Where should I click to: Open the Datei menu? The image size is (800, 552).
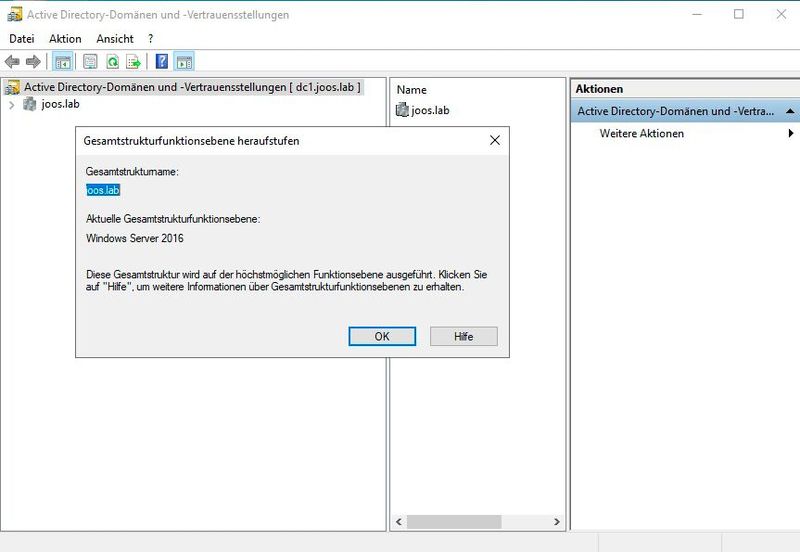(x=22, y=39)
